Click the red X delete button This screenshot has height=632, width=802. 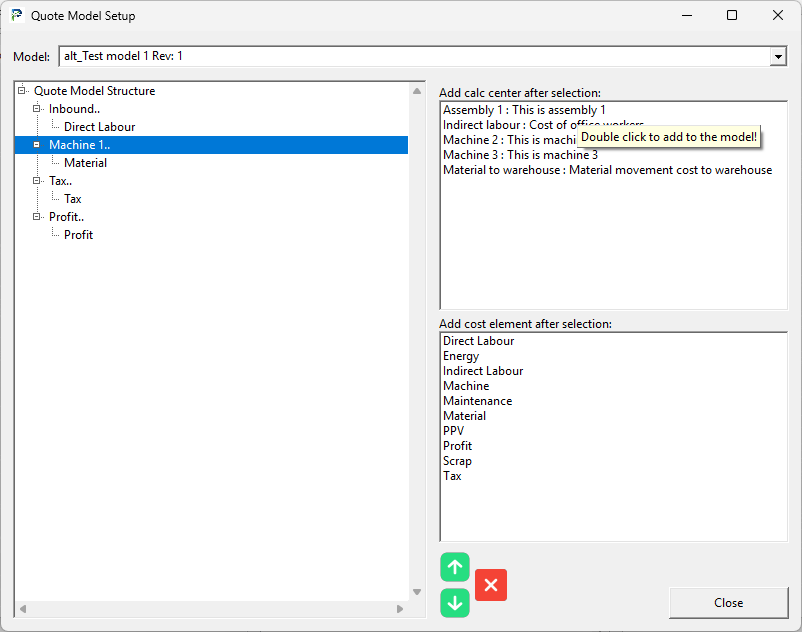491,585
